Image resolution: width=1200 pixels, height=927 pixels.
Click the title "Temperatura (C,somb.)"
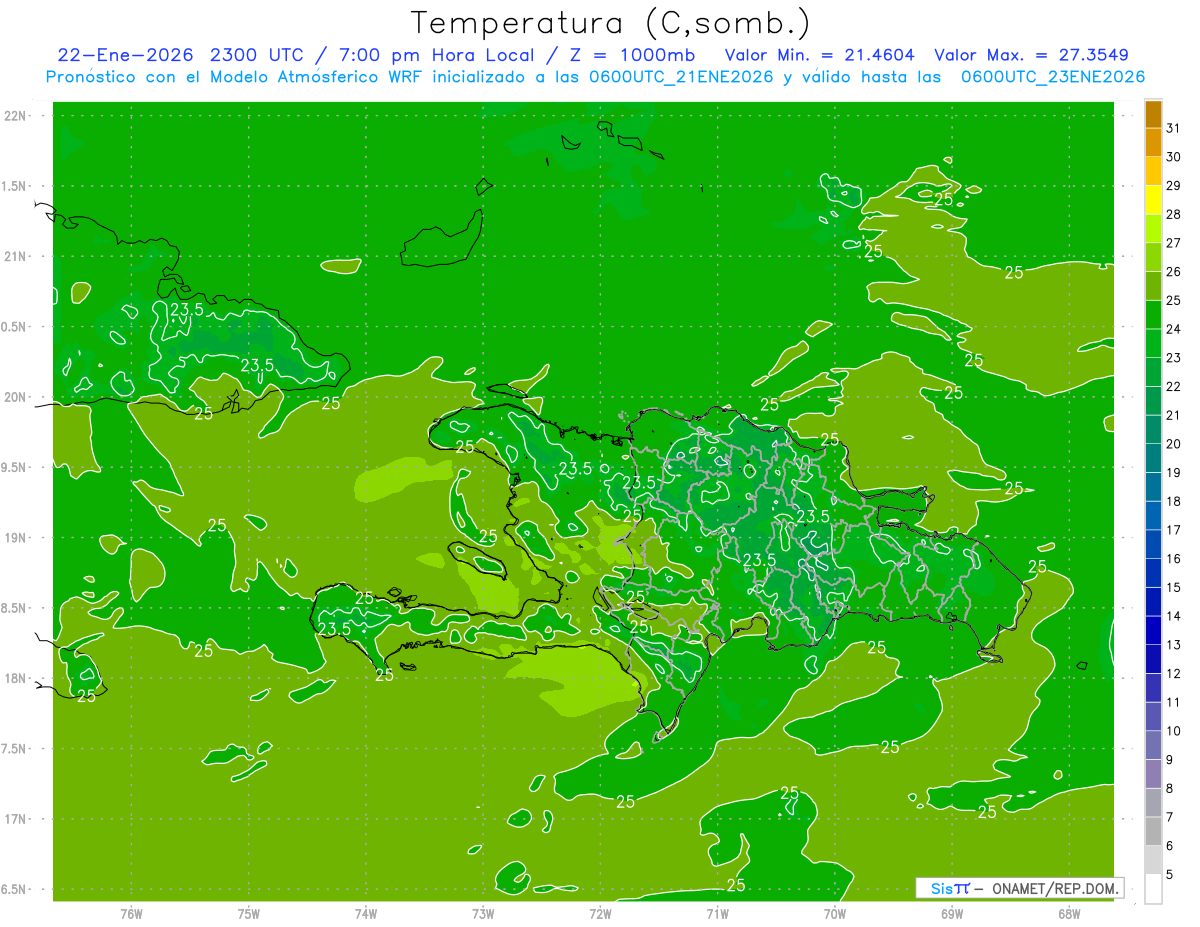(611, 24)
